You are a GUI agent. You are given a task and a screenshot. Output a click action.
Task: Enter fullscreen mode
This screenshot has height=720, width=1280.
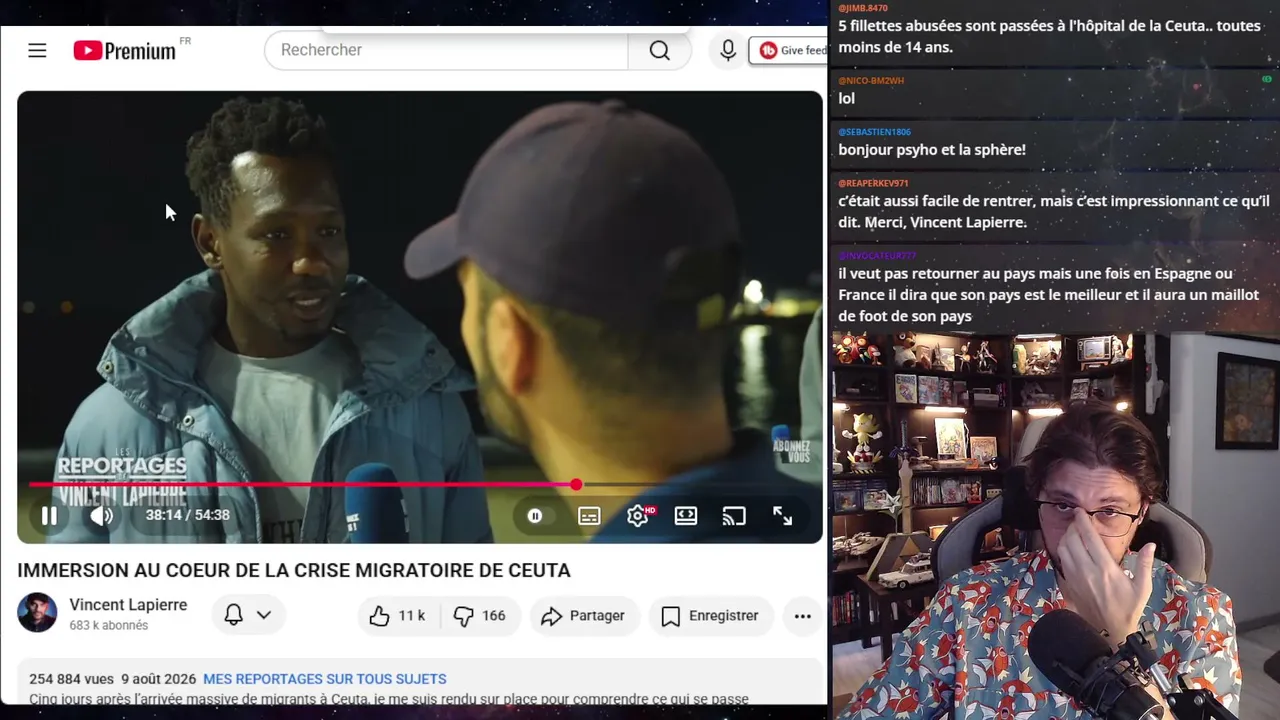[782, 516]
